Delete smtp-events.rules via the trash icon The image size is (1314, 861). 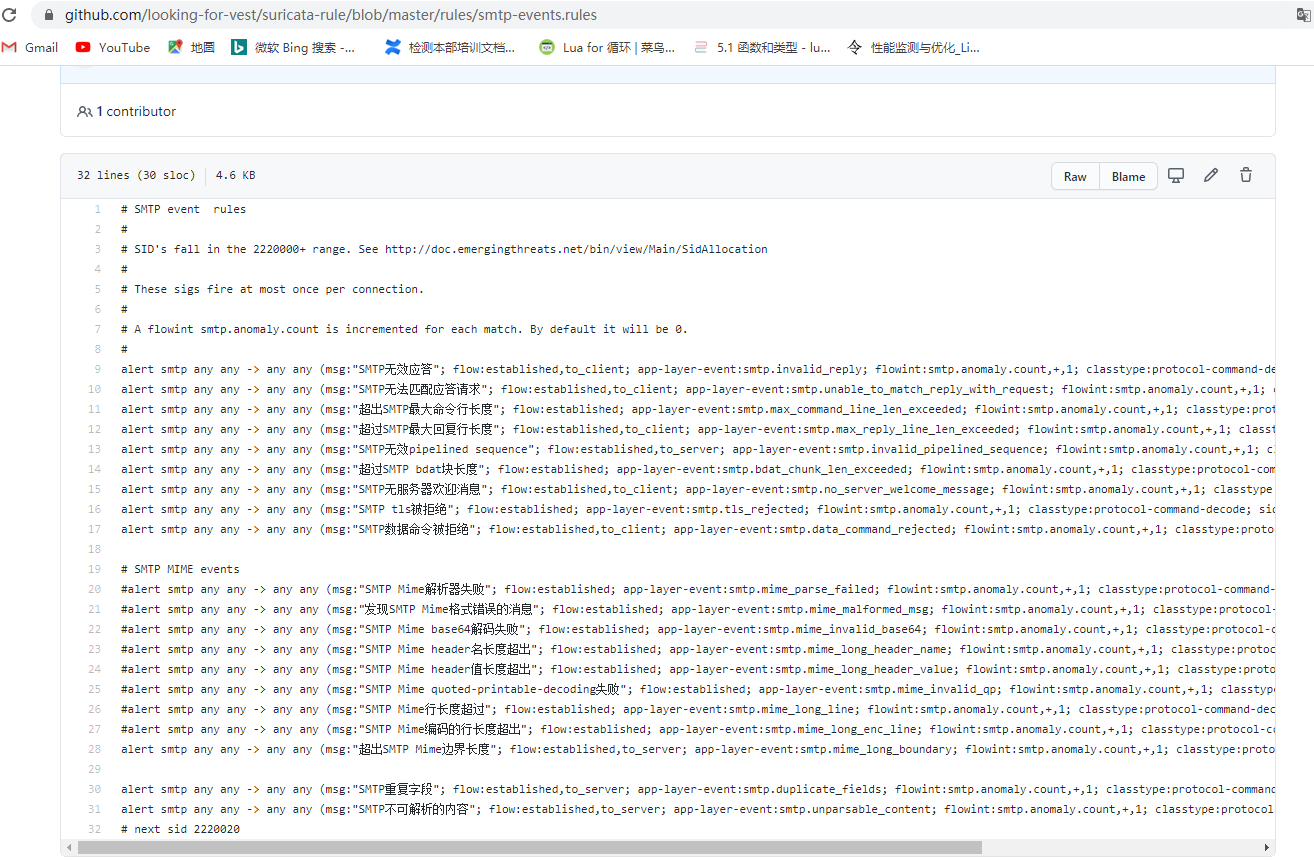(x=1245, y=175)
